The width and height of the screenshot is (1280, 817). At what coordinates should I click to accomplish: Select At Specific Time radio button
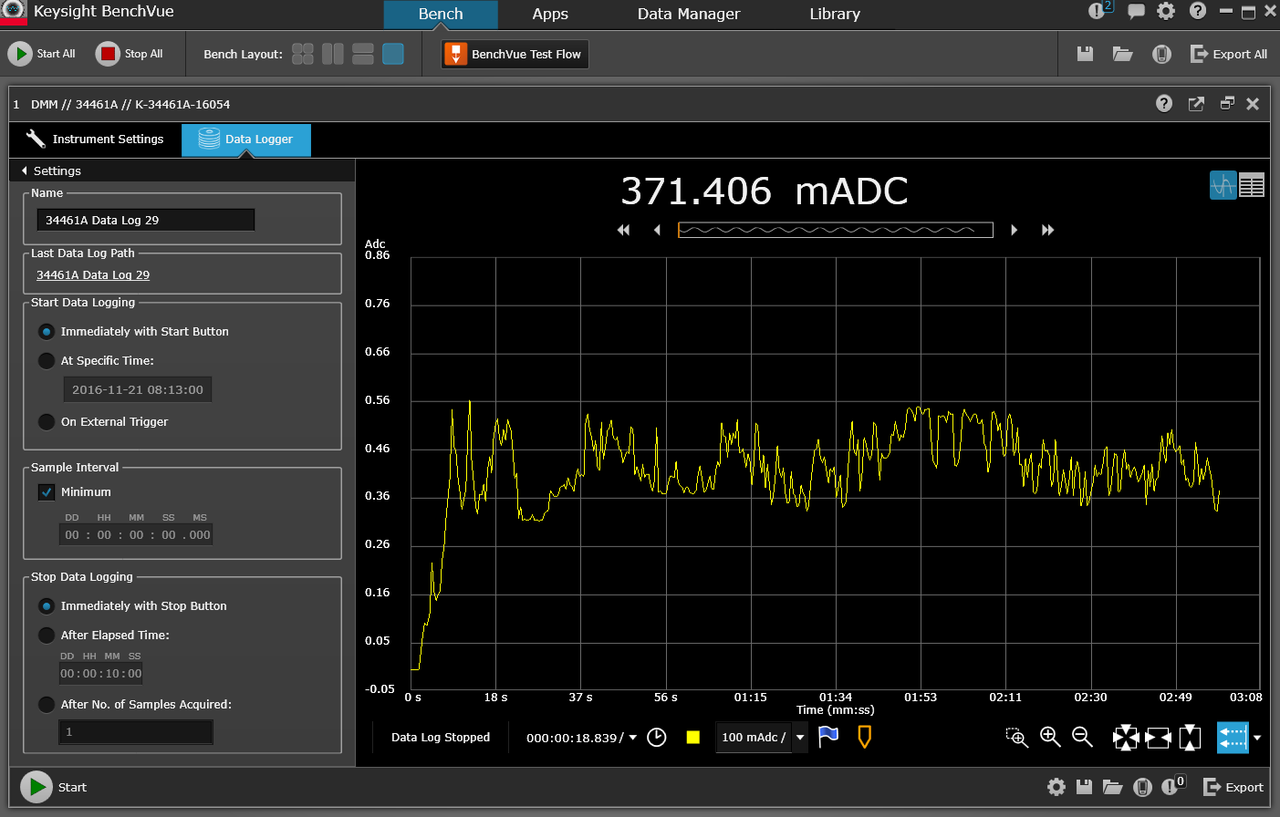point(47,360)
